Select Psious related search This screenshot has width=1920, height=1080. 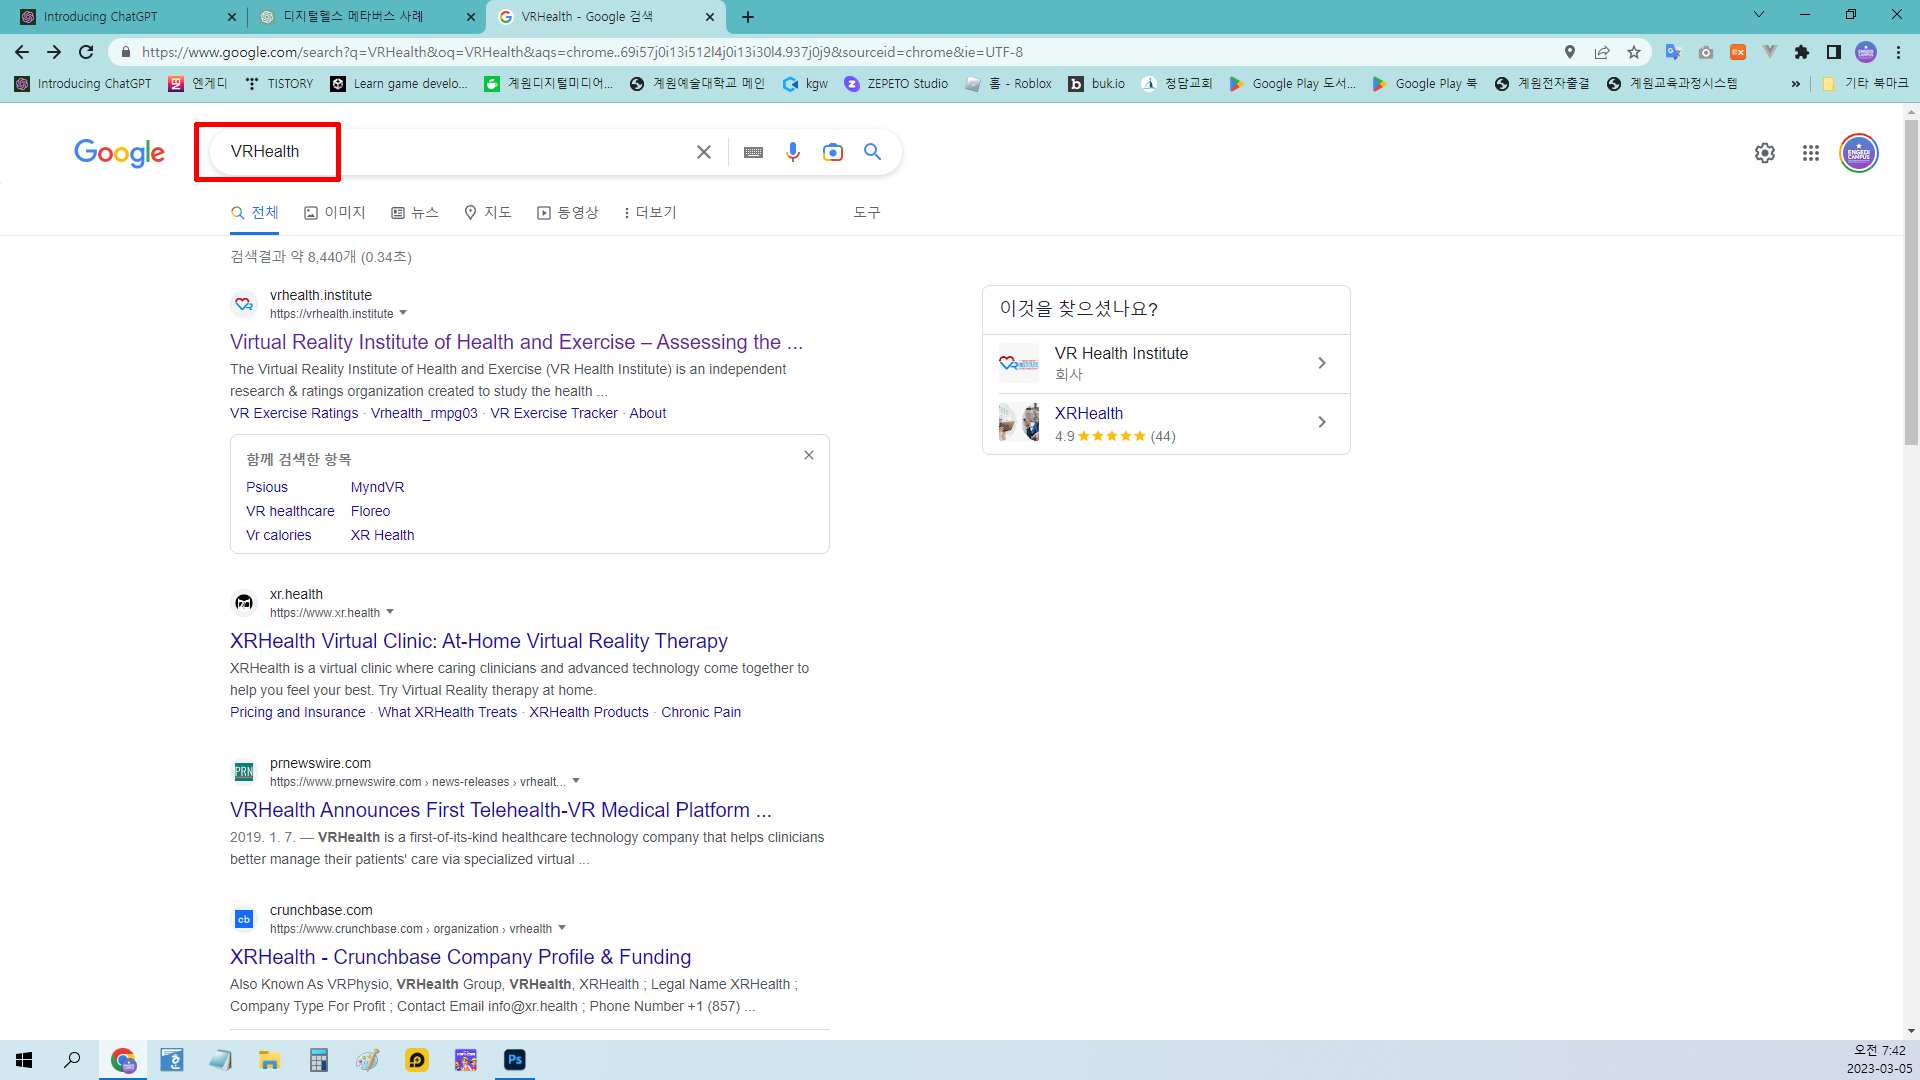267,487
